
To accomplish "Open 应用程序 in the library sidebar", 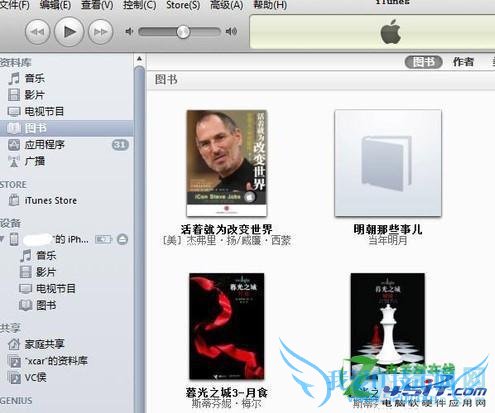I will (x=67, y=145).
